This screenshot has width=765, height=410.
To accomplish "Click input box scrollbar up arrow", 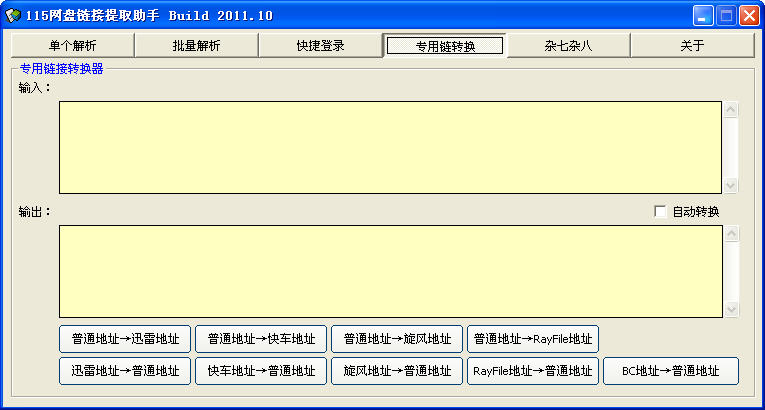I will pos(730,109).
